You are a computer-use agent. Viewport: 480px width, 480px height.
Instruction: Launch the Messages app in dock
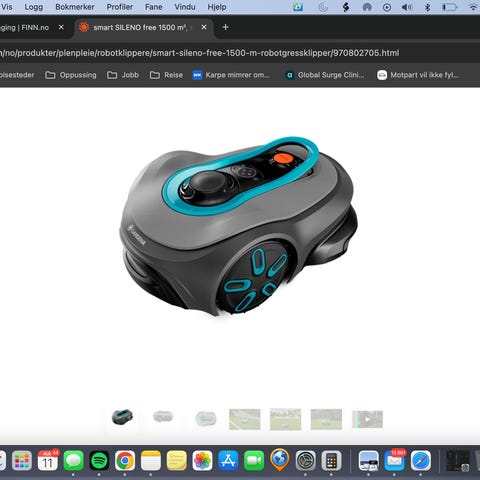pyautogui.click(x=73, y=461)
